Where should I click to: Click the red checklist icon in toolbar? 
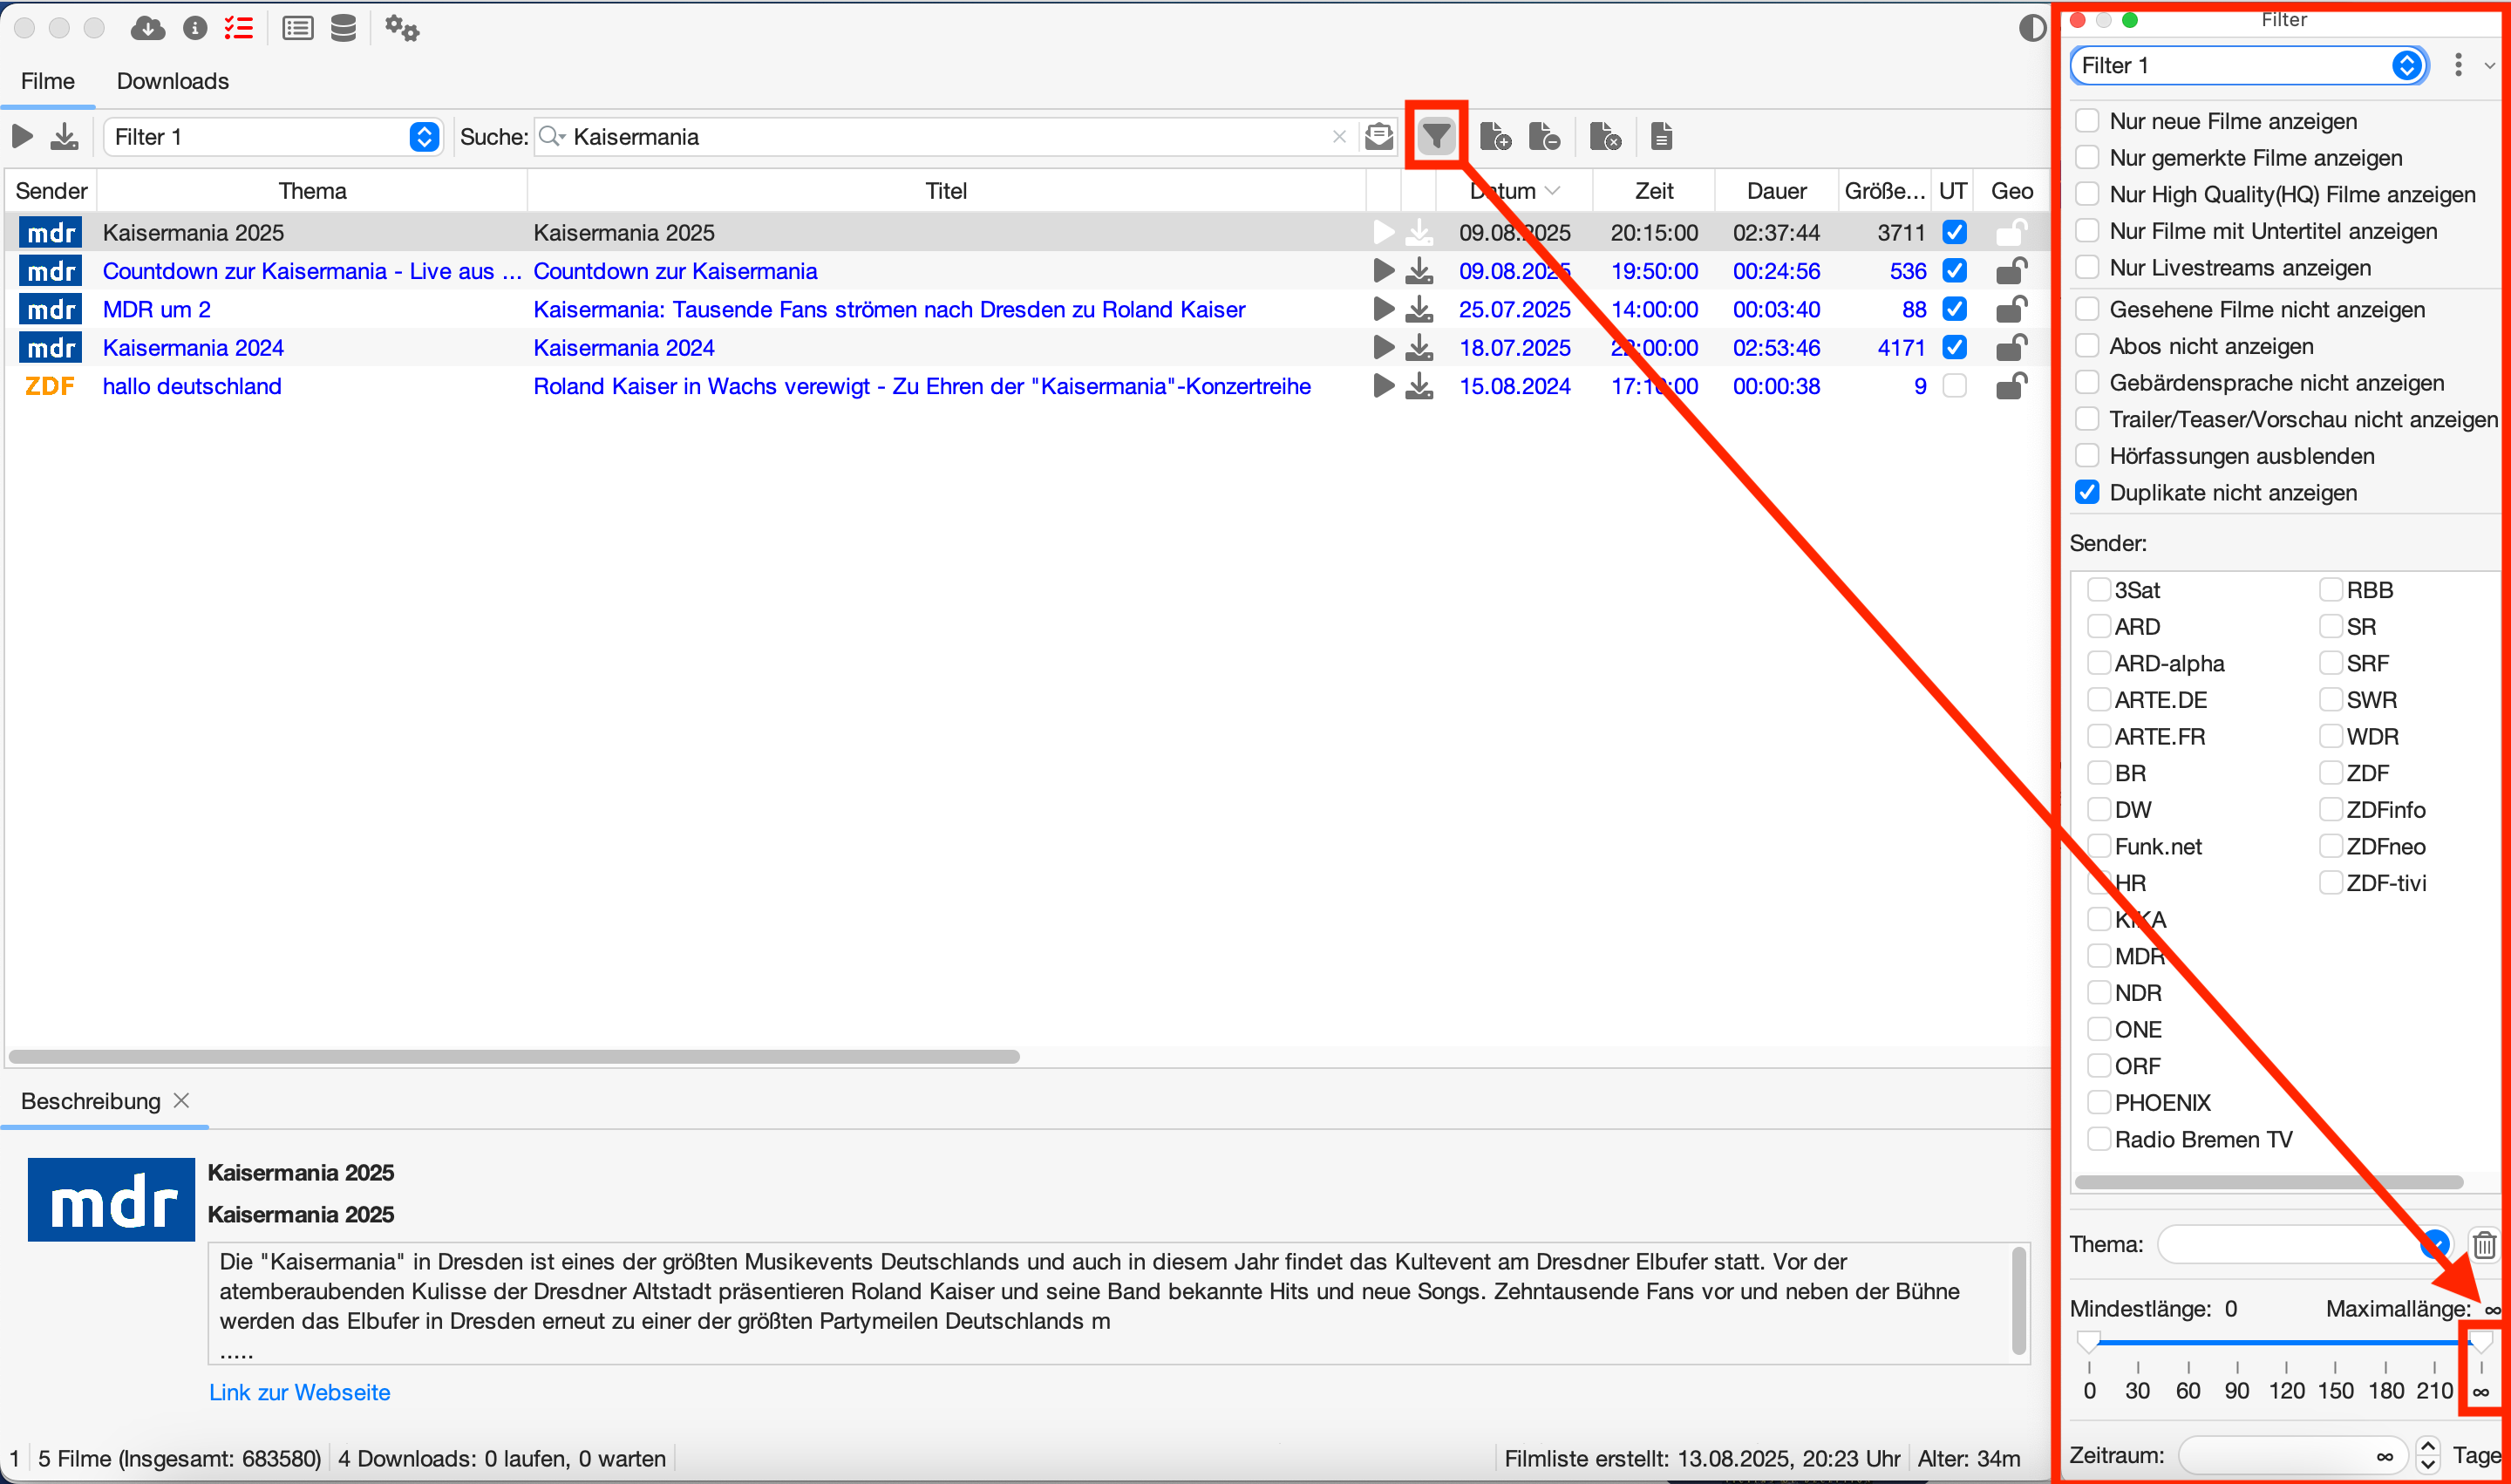pos(239,28)
